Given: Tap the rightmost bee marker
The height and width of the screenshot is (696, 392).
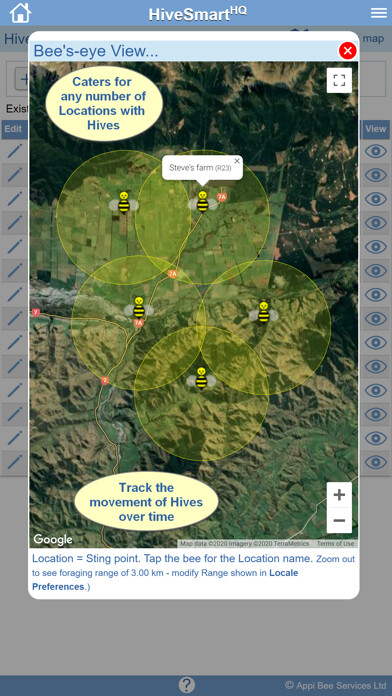Looking at the screenshot, I should tap(264, 312).
